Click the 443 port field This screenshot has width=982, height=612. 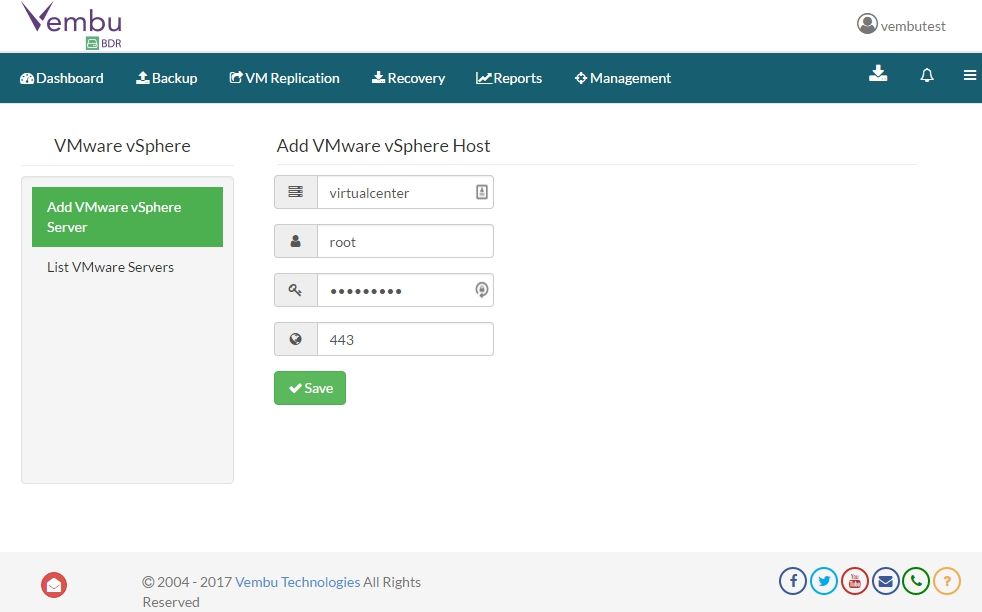pos(405,339)
